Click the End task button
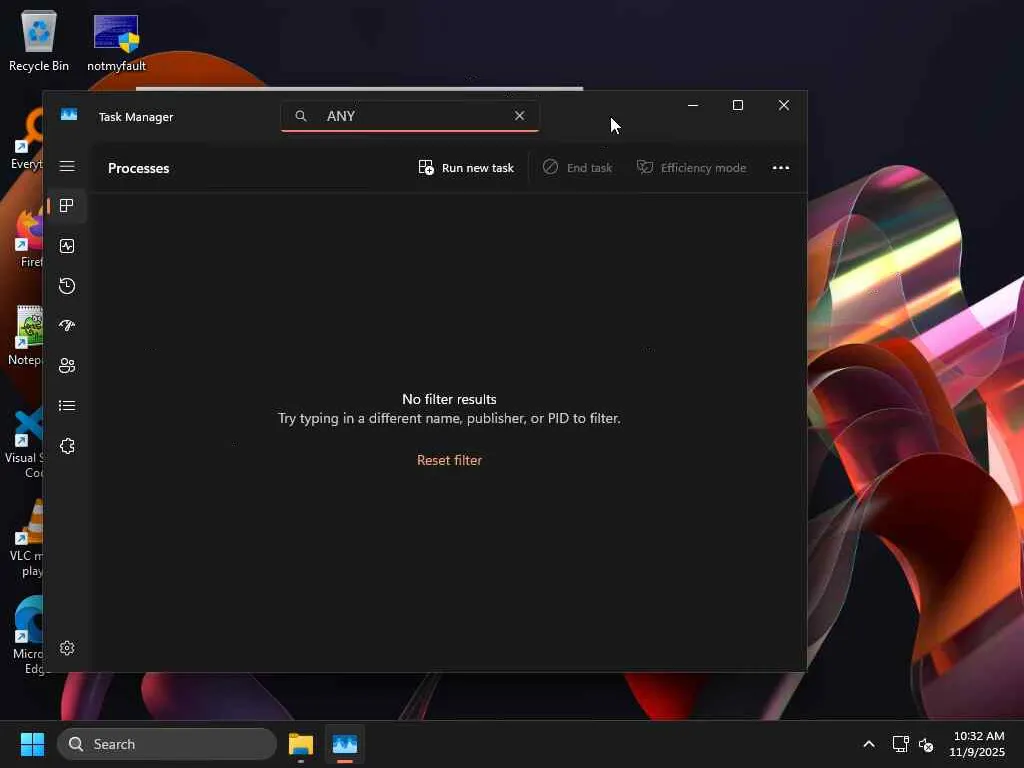The height and width of the screenshot is (768, 1024). pyautogui.click(x=577, y=168)
